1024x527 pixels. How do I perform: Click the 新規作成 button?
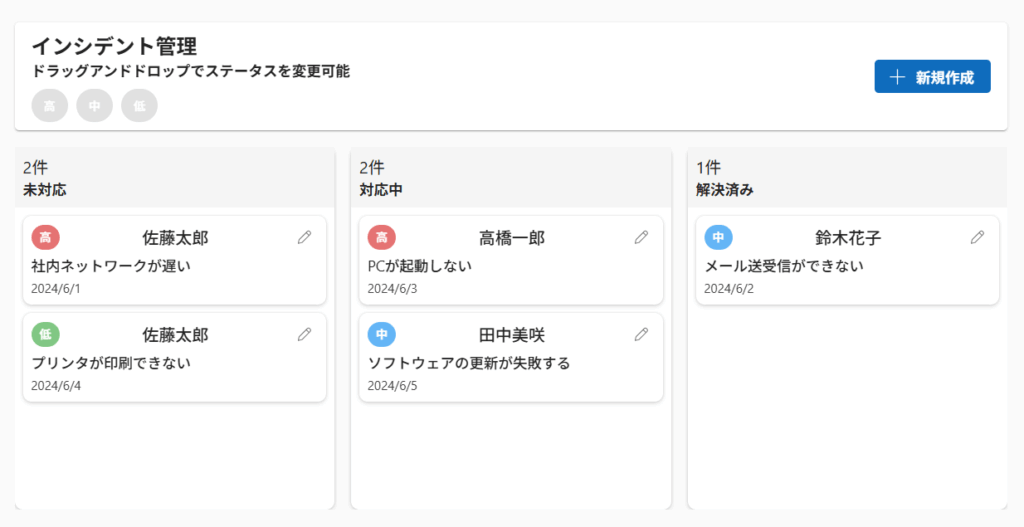[x=932, y=77]
